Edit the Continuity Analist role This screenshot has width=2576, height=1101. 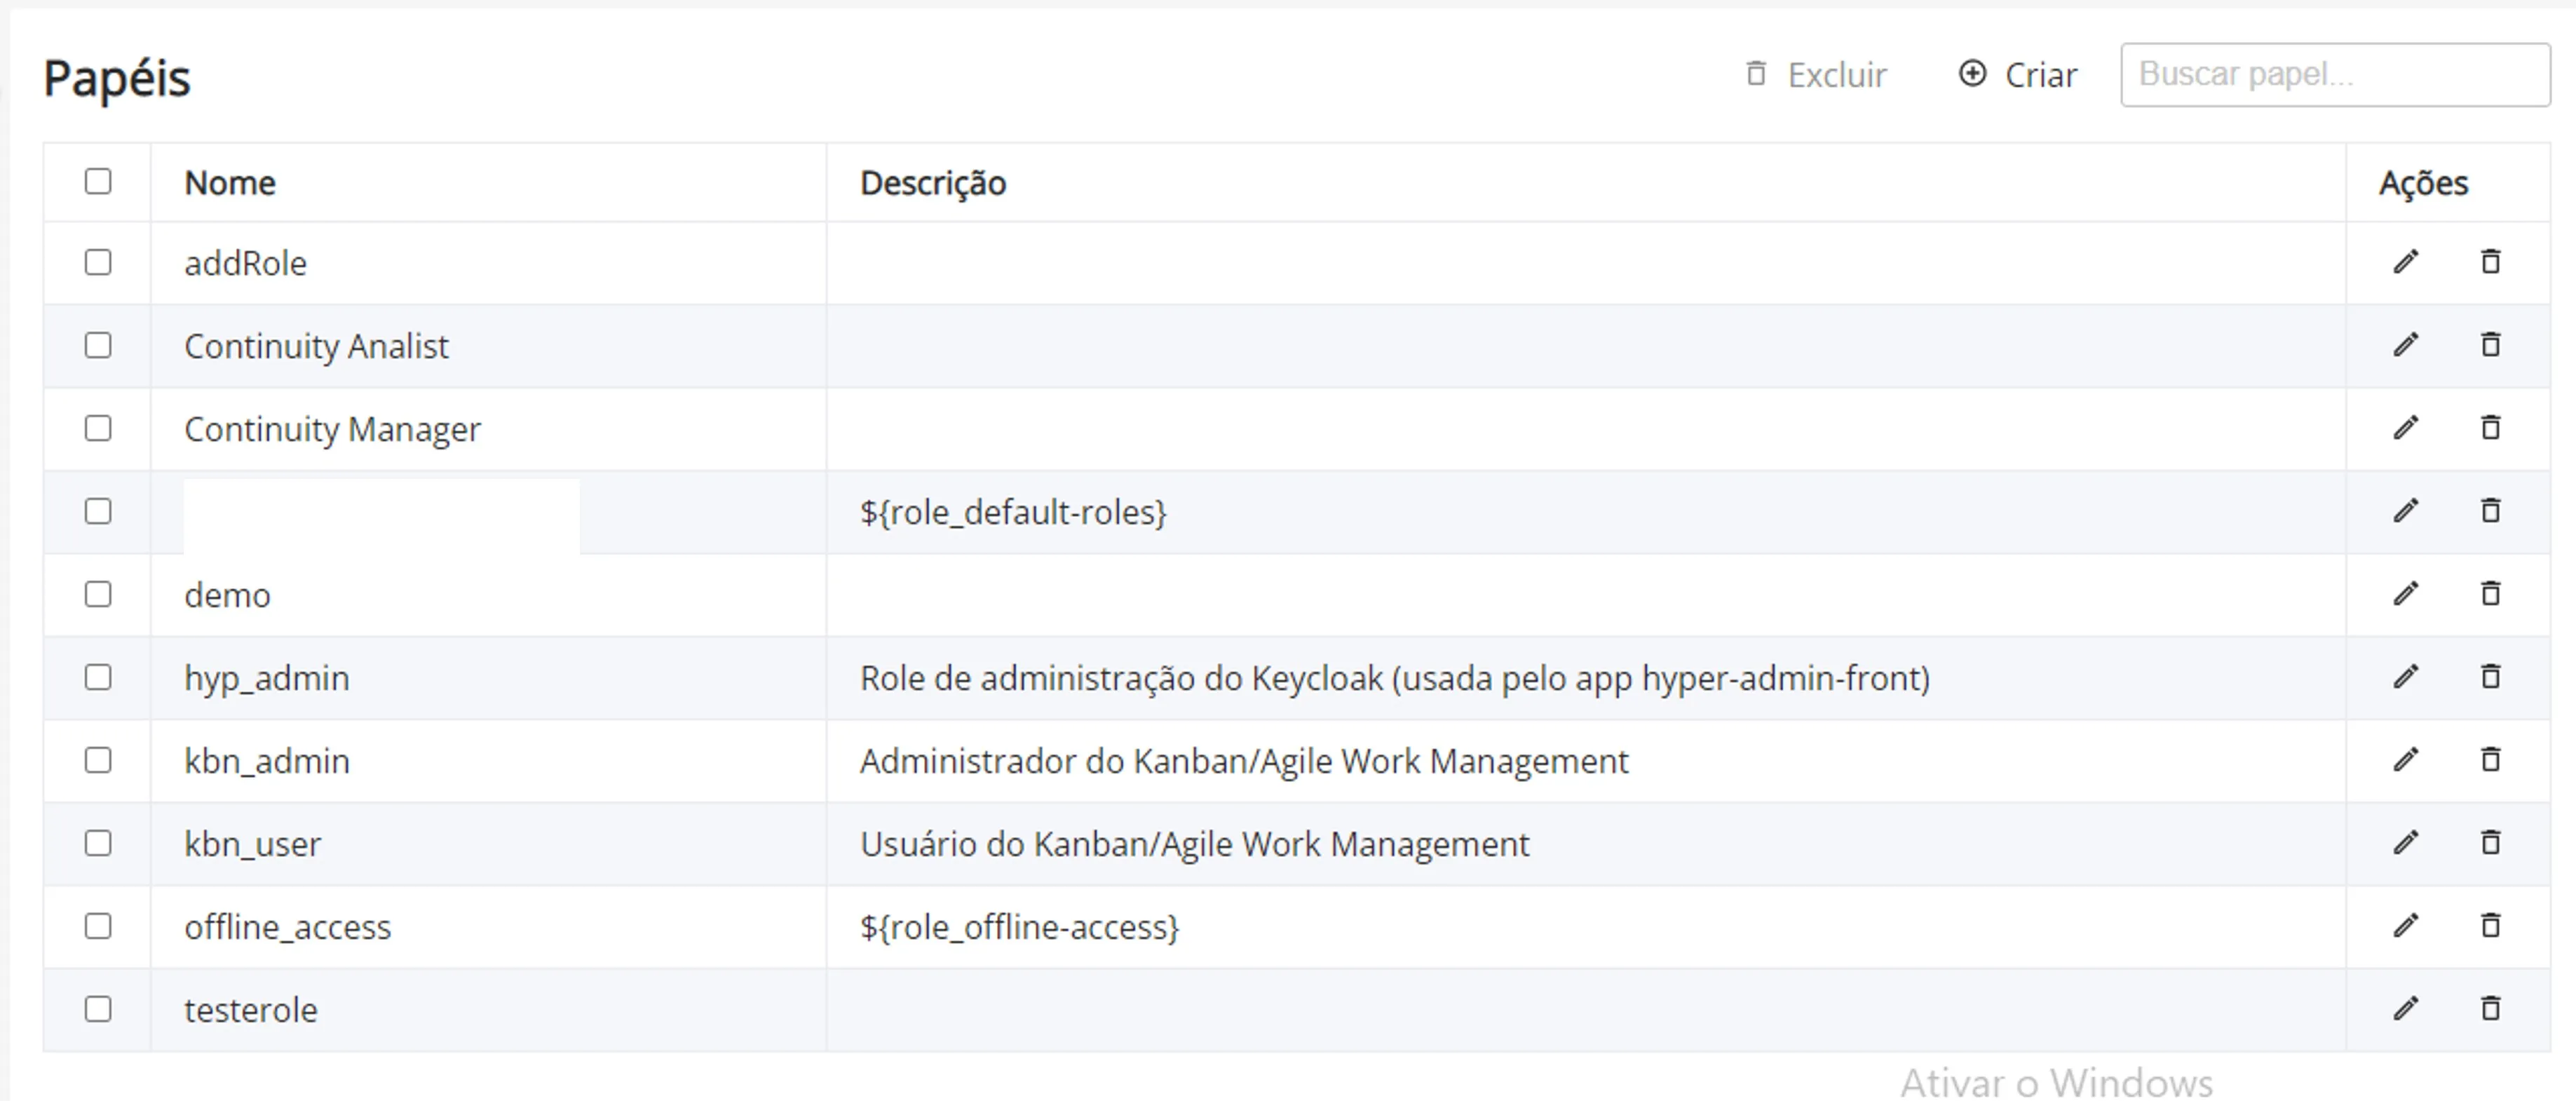click(2406, 345)
